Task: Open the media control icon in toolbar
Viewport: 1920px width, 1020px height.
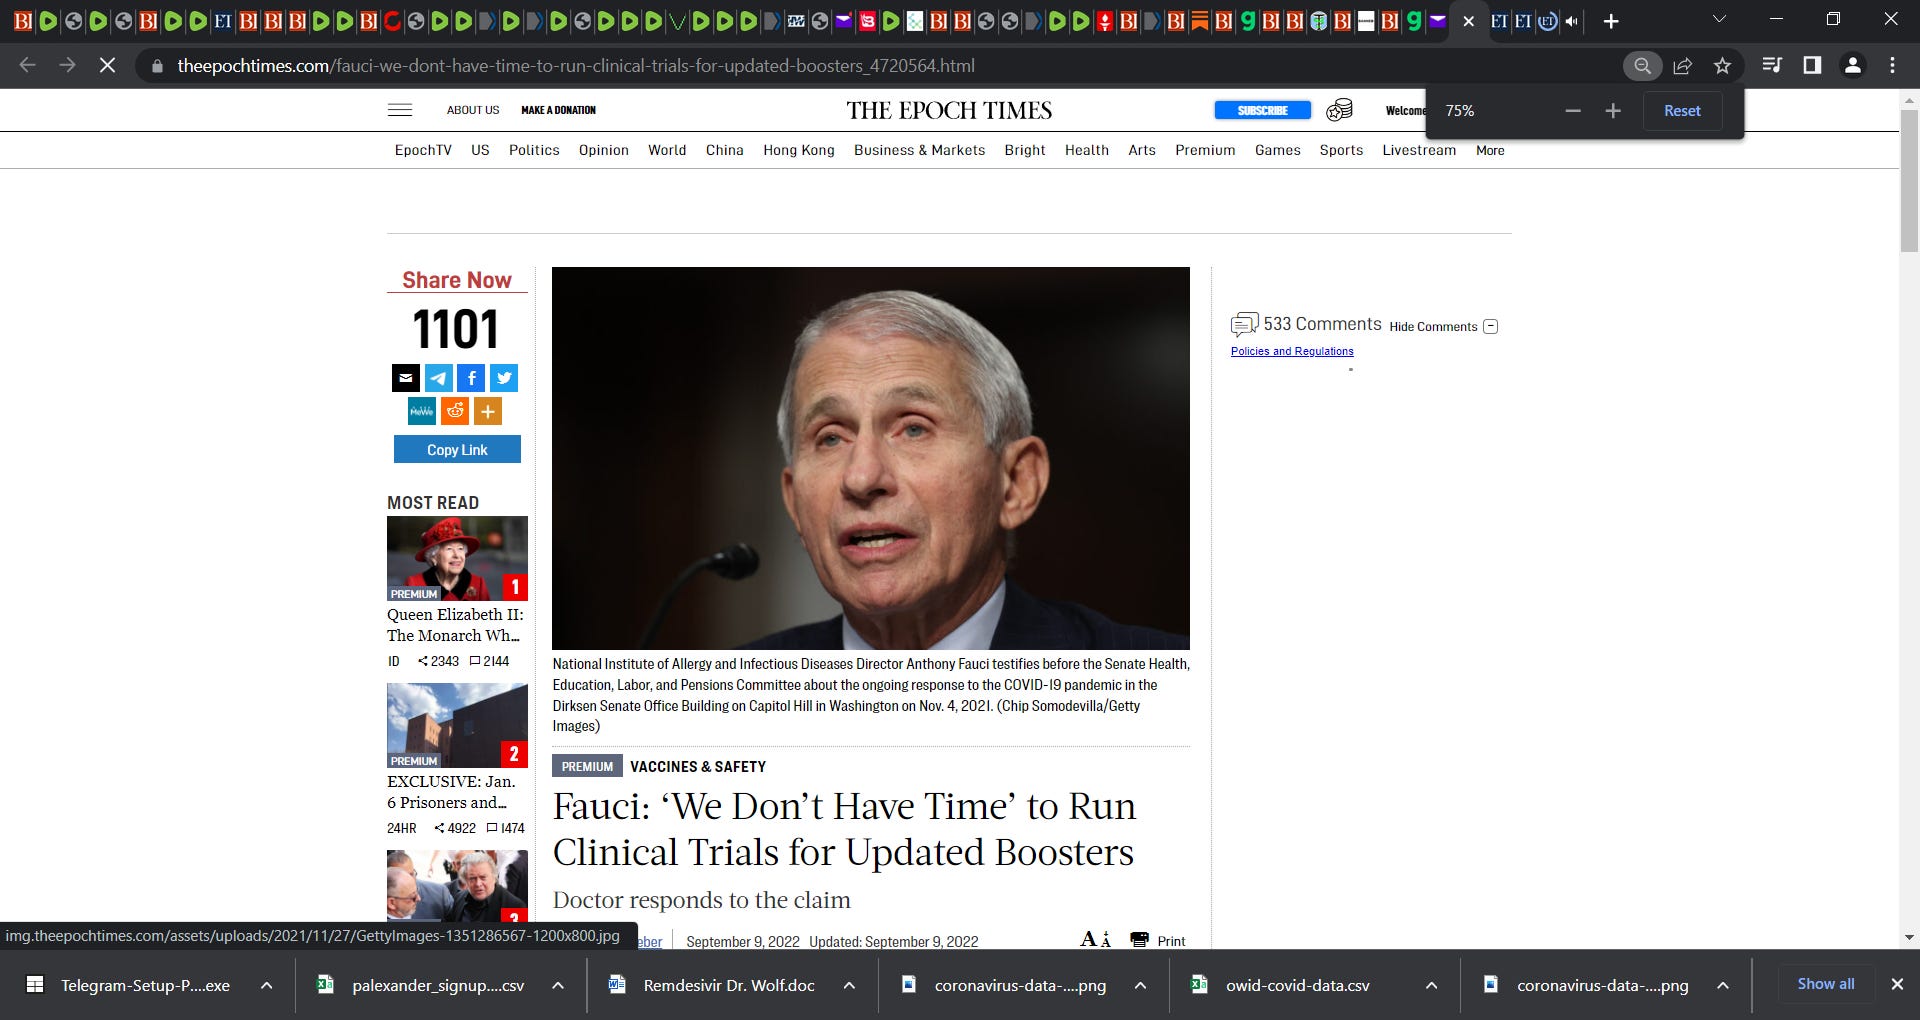Action: 1772,65
